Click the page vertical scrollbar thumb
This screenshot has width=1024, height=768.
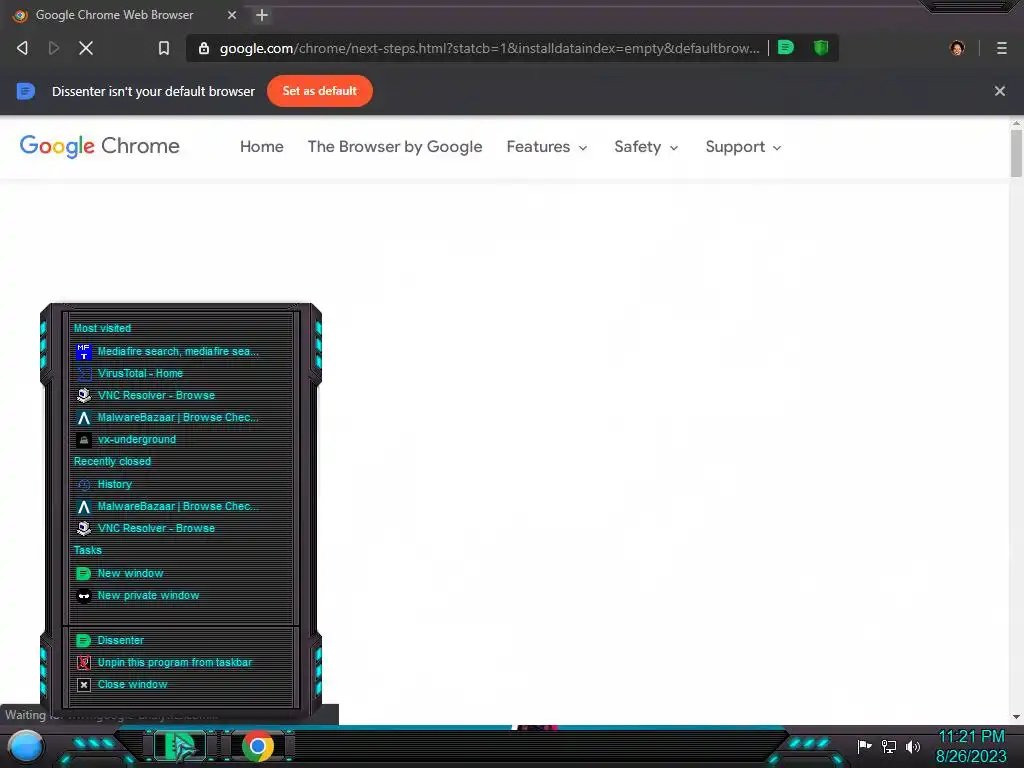click(1016, 153)
